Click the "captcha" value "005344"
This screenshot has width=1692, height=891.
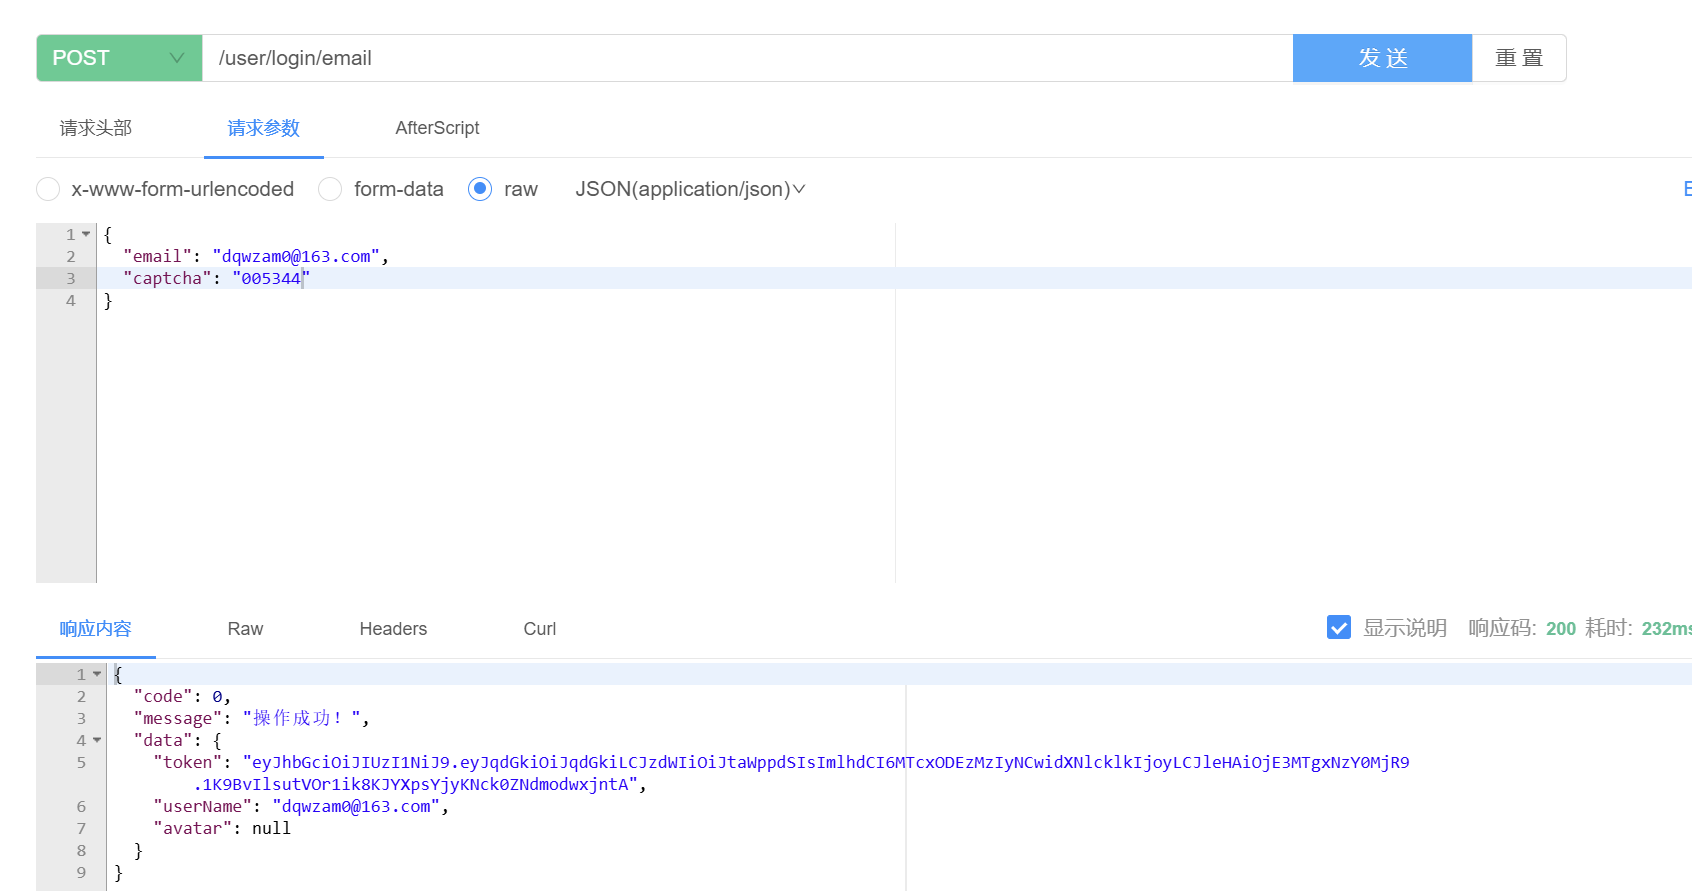pyautogui.click(x=271, y=278)
